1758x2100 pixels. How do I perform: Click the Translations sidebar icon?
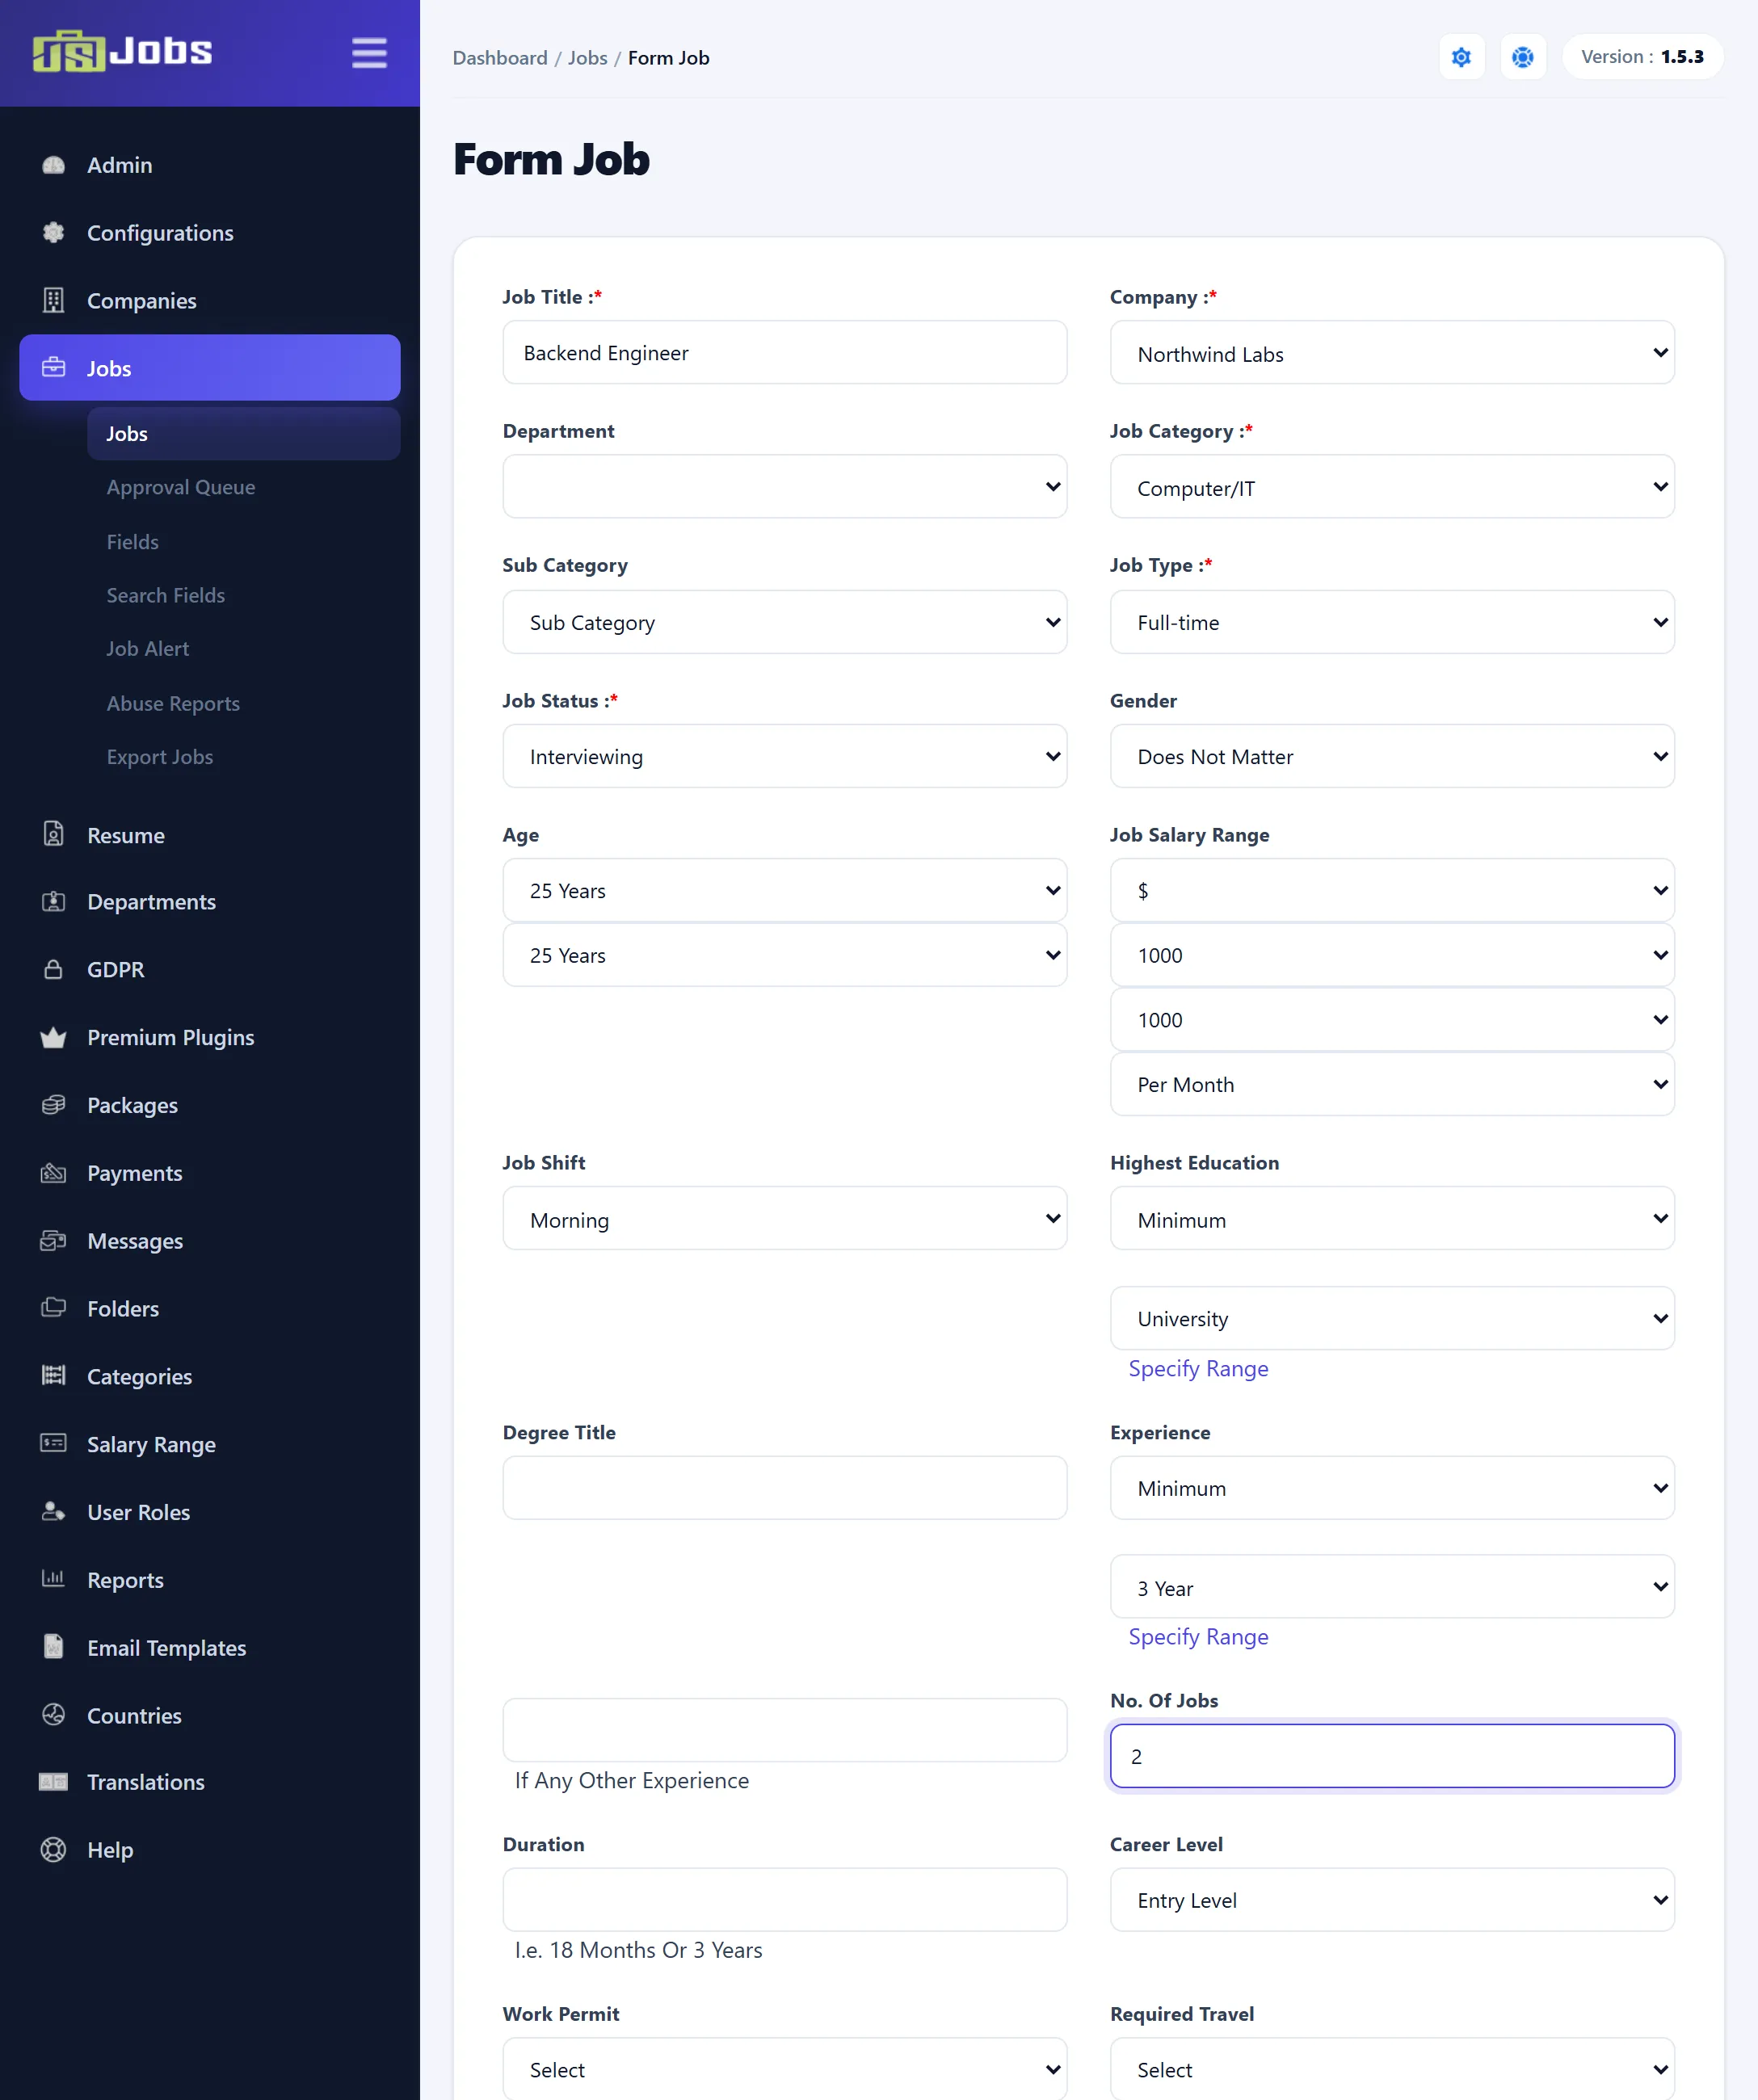54,1782
